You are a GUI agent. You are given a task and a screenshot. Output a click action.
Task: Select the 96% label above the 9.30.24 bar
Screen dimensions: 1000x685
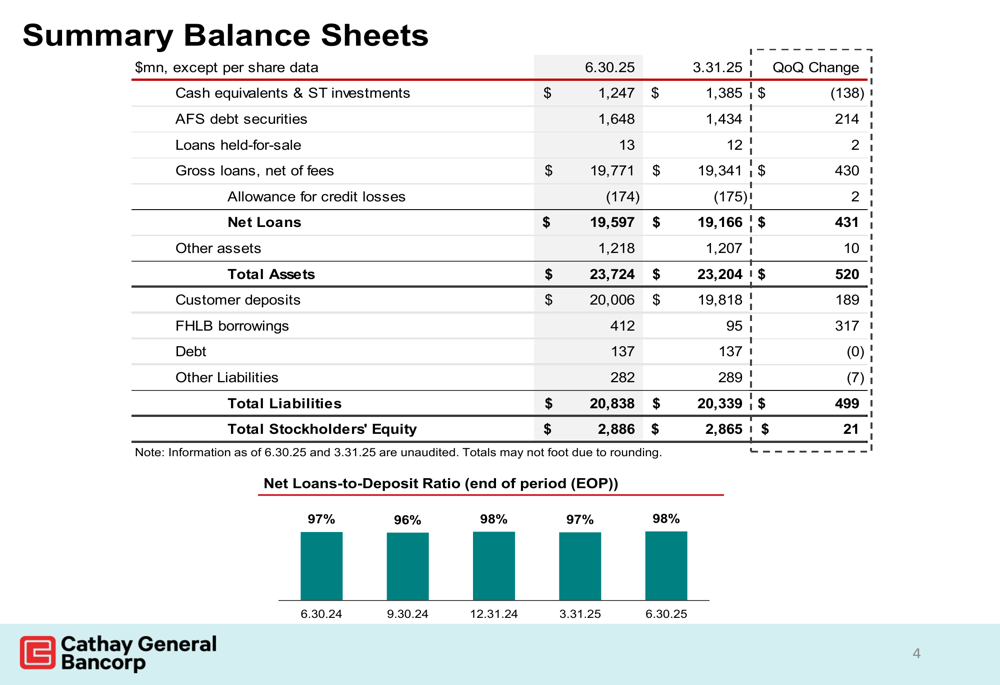[408, 520]
